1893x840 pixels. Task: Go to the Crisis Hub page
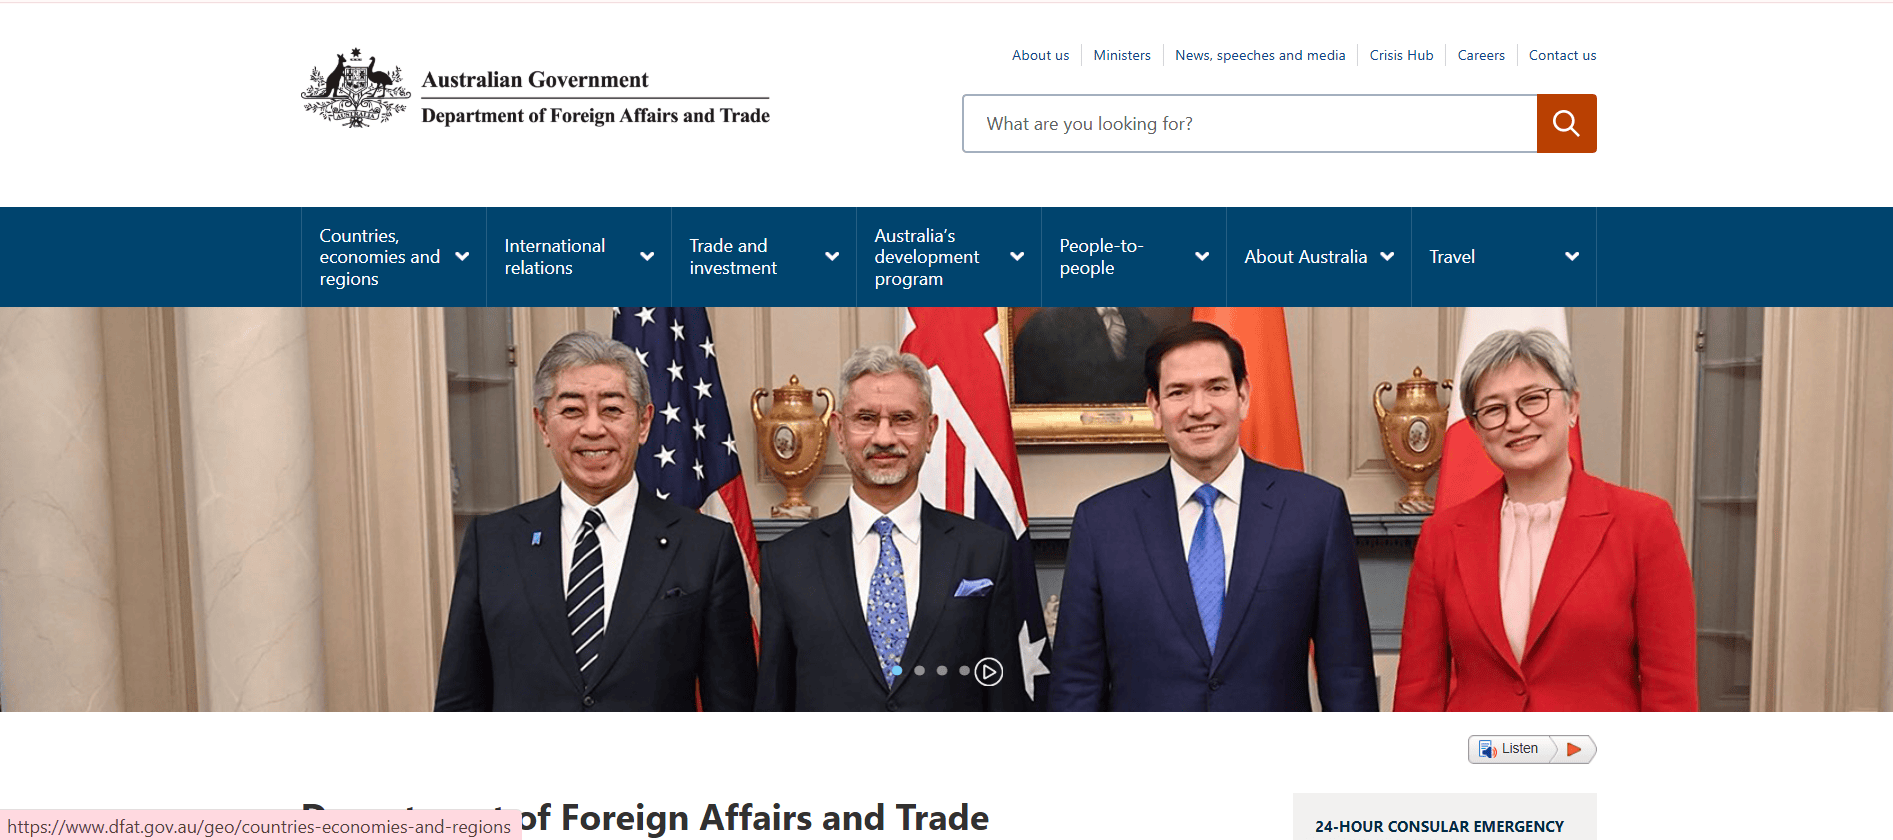1401,55
